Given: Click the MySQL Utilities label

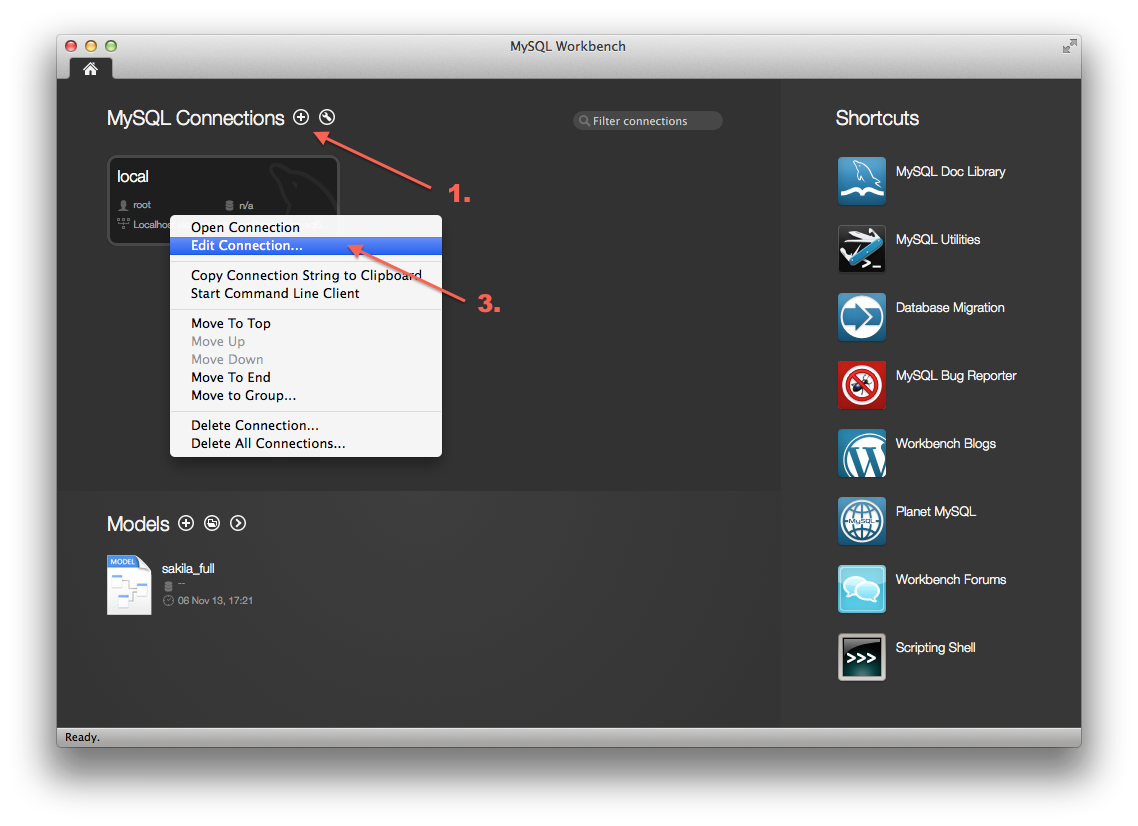Looking at the screenshot, I should pyautogui.click(x=938, y=240).
